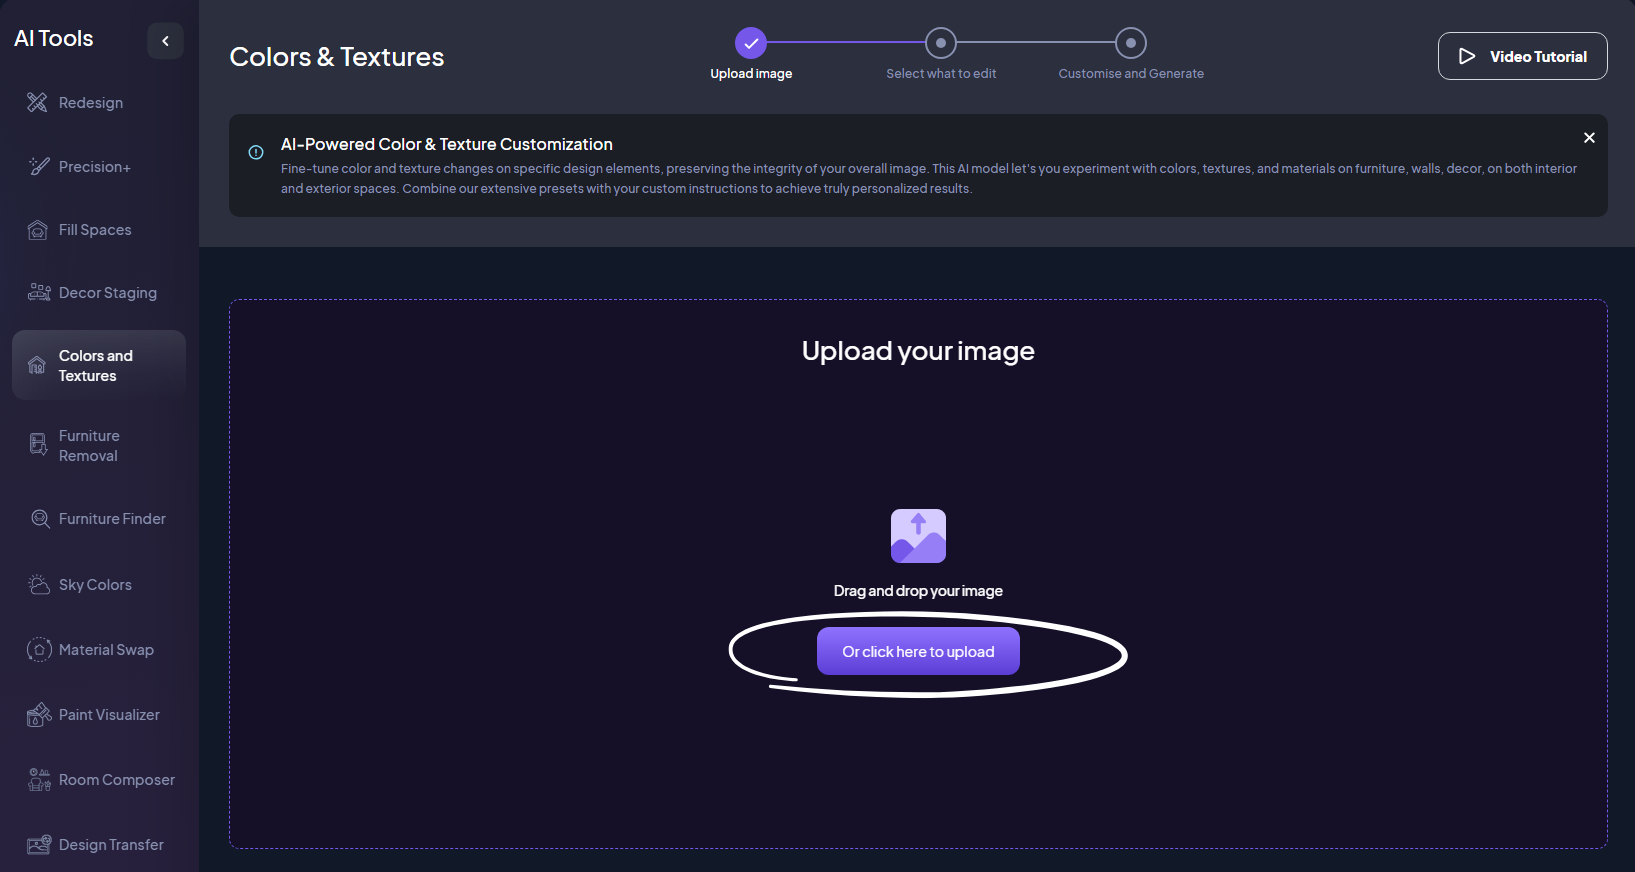Select the Precision+ magic wand icon
Screen dimensions: 1635x872
tap(38, 166)
